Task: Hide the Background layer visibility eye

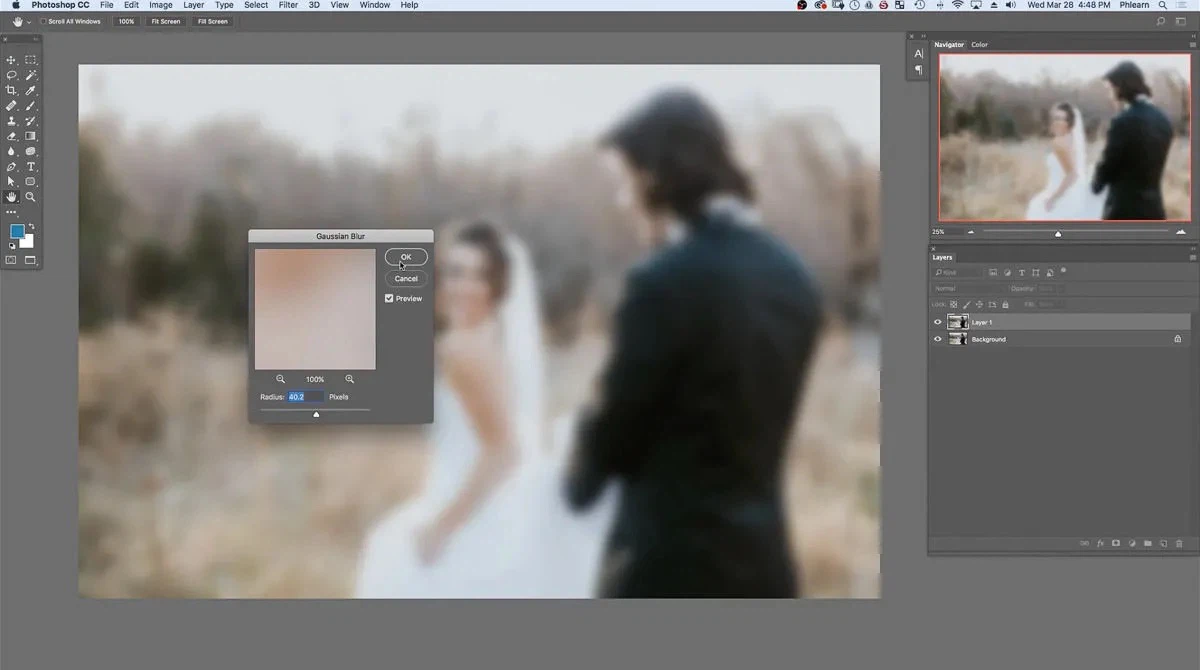Action: (x=938, y=339)
